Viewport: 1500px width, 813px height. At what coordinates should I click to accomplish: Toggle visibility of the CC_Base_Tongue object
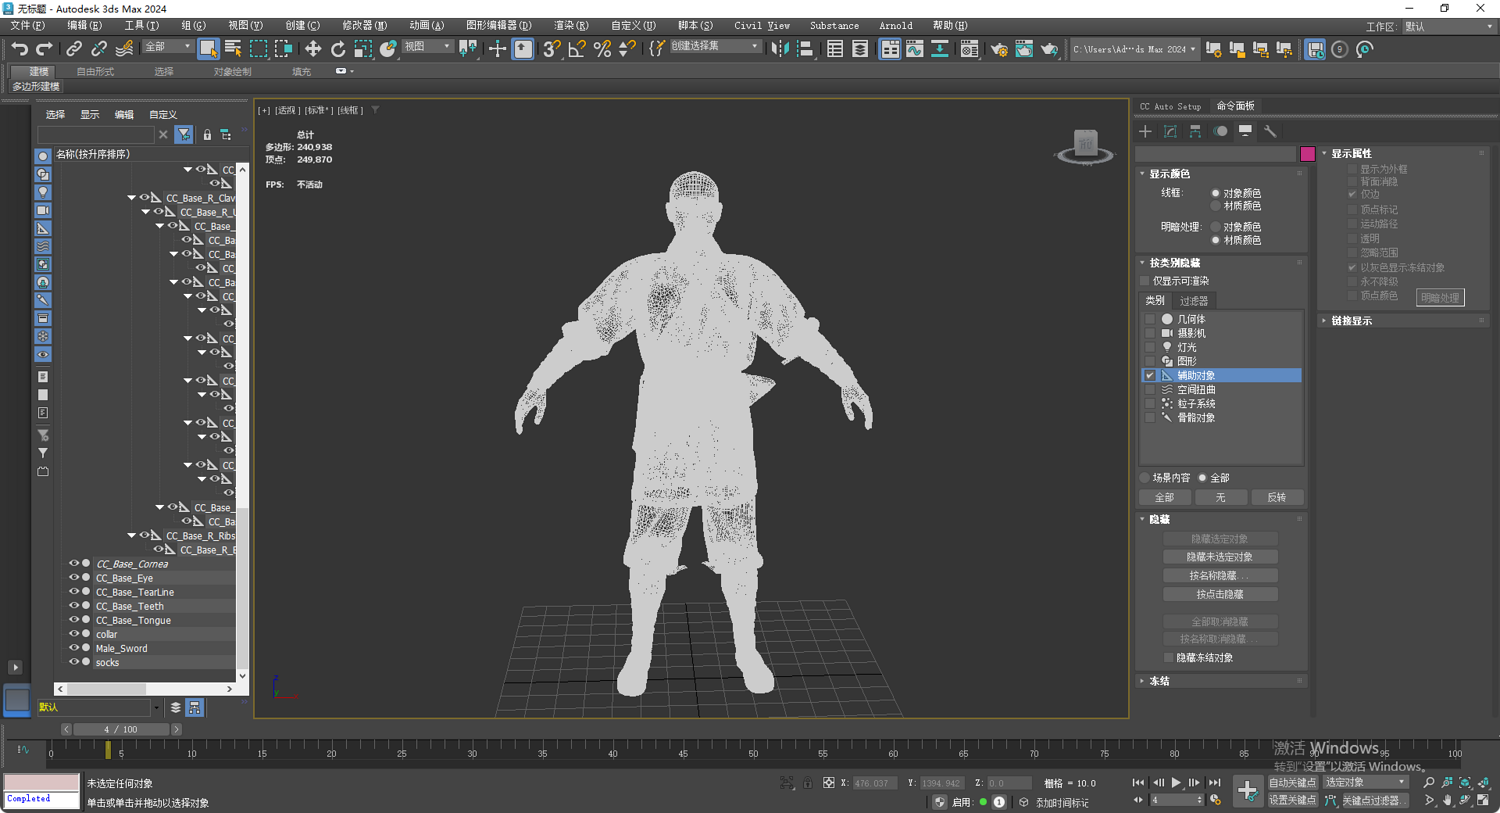click(x=74, y=620)
